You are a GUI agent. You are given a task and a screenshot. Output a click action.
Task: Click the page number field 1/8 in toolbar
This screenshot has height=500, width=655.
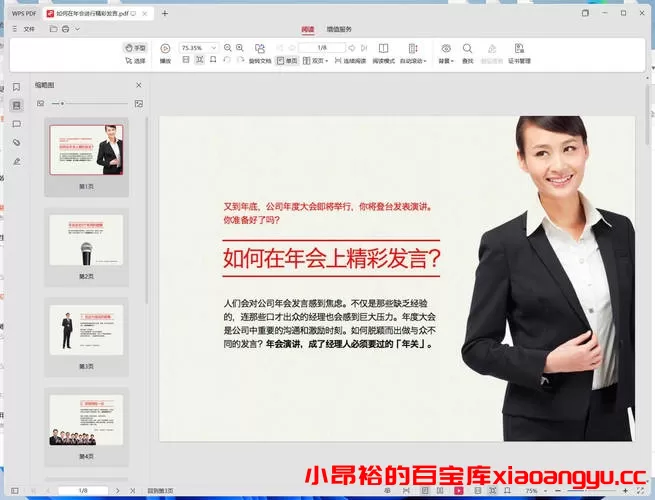coord(322,48)
